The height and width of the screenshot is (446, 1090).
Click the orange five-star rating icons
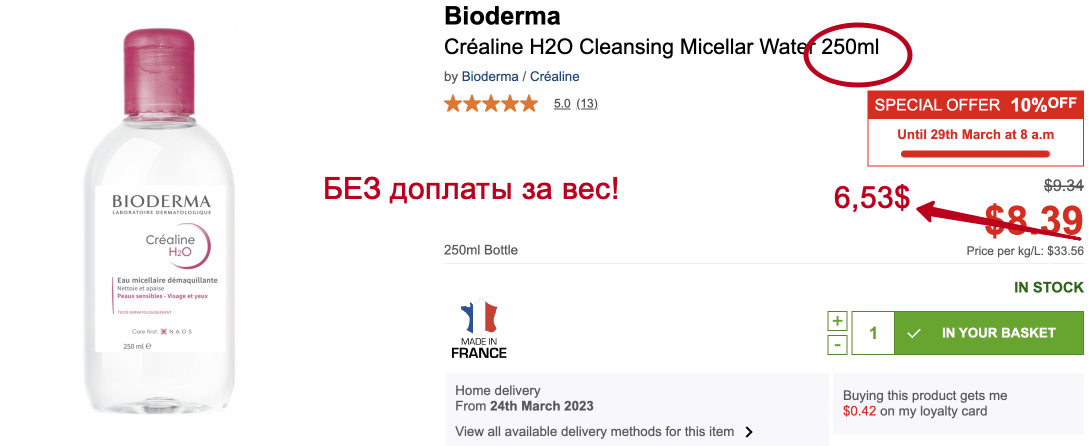click(491, 103)
